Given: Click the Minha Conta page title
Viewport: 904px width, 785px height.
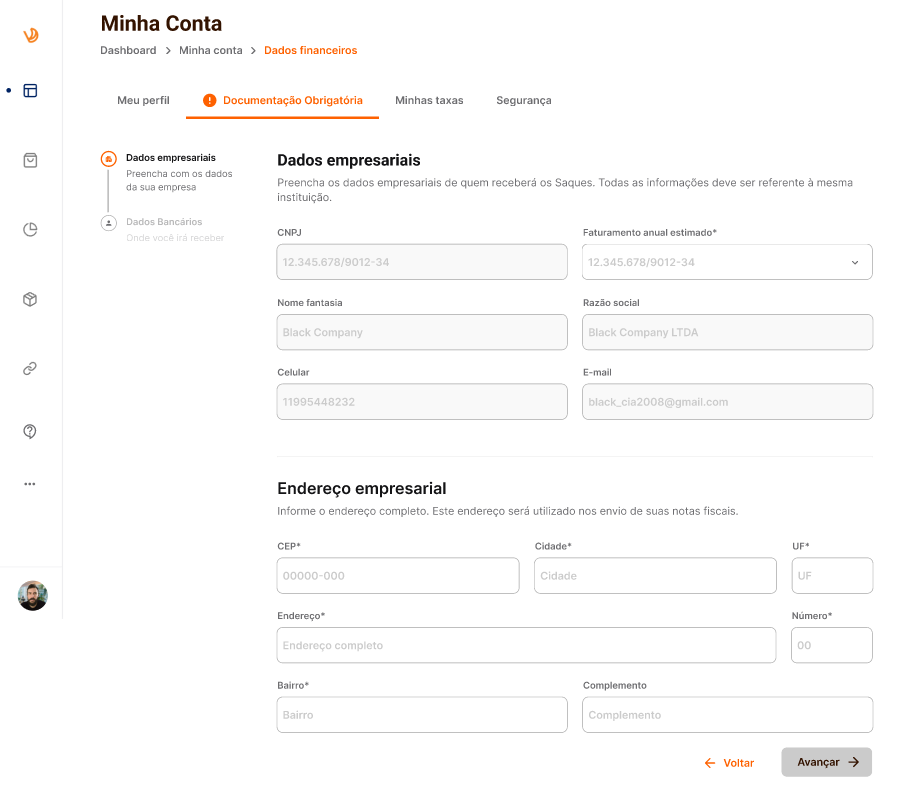Looking at the screenshot, I should [x=161, y=24].
